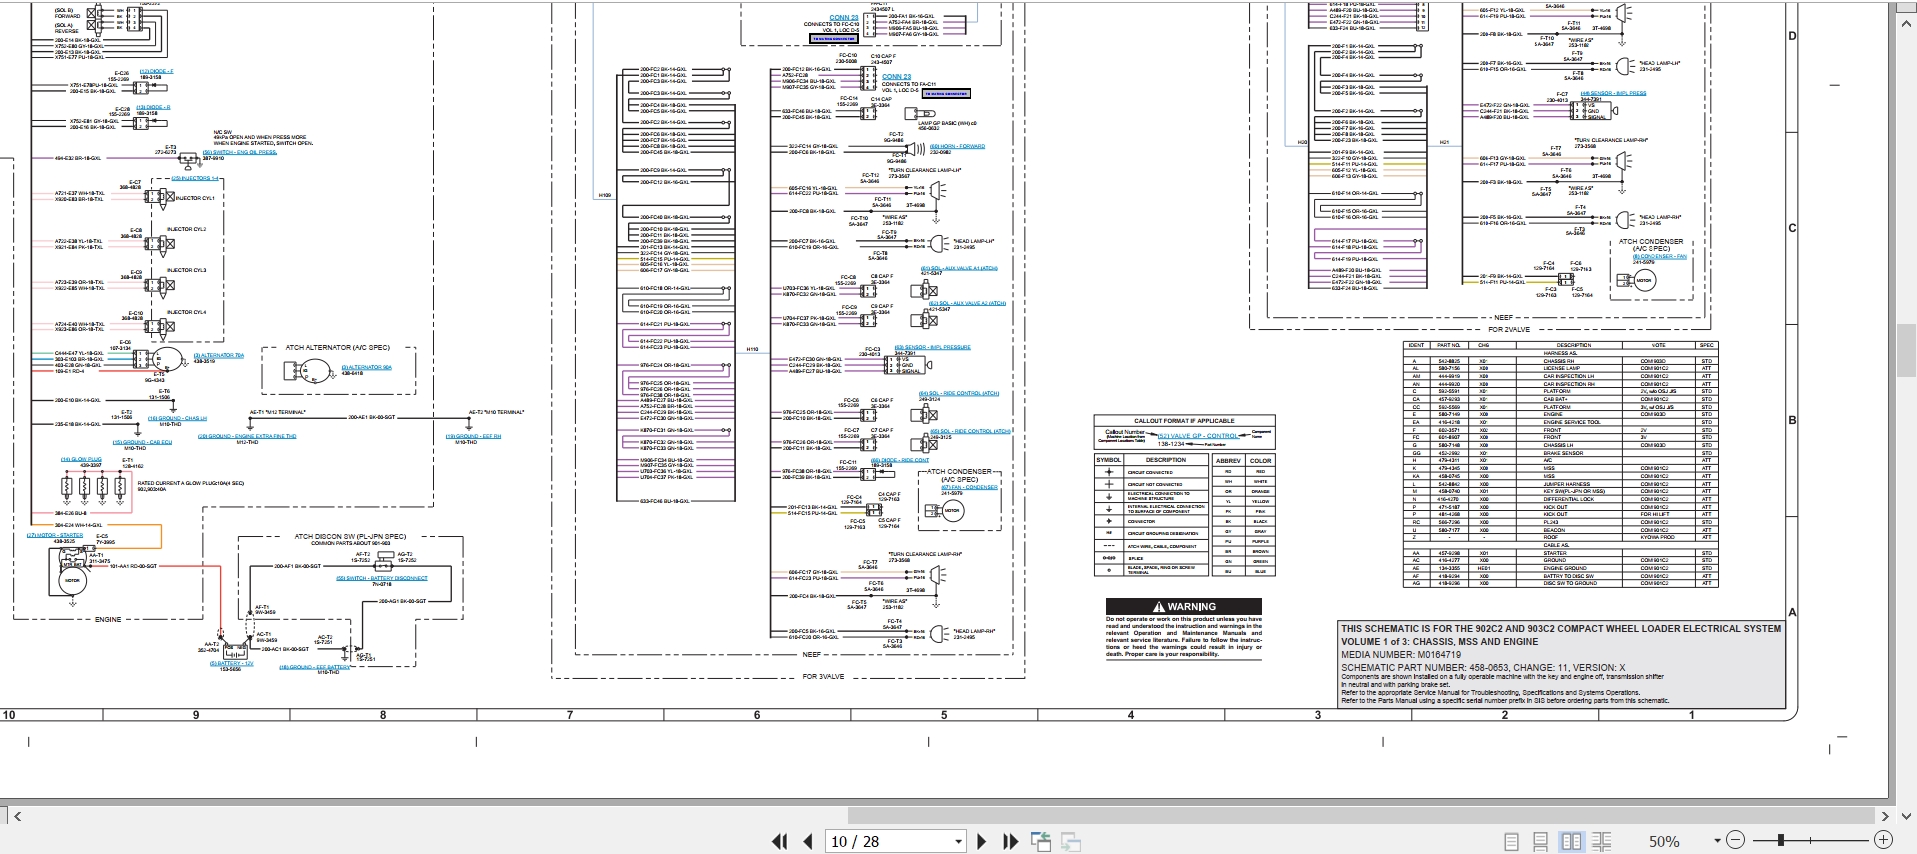
Task: Go to the first page
Action: (x=779, y=842)
